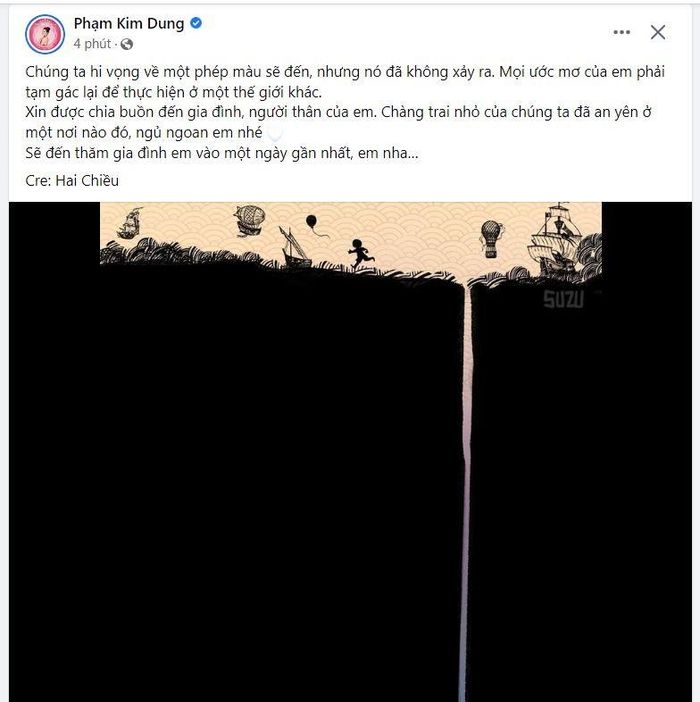The width and height of the screenshot is (700, 702).
Task: Open Phạm Kim Dung's profile avatar
Action: pos(45,34)
